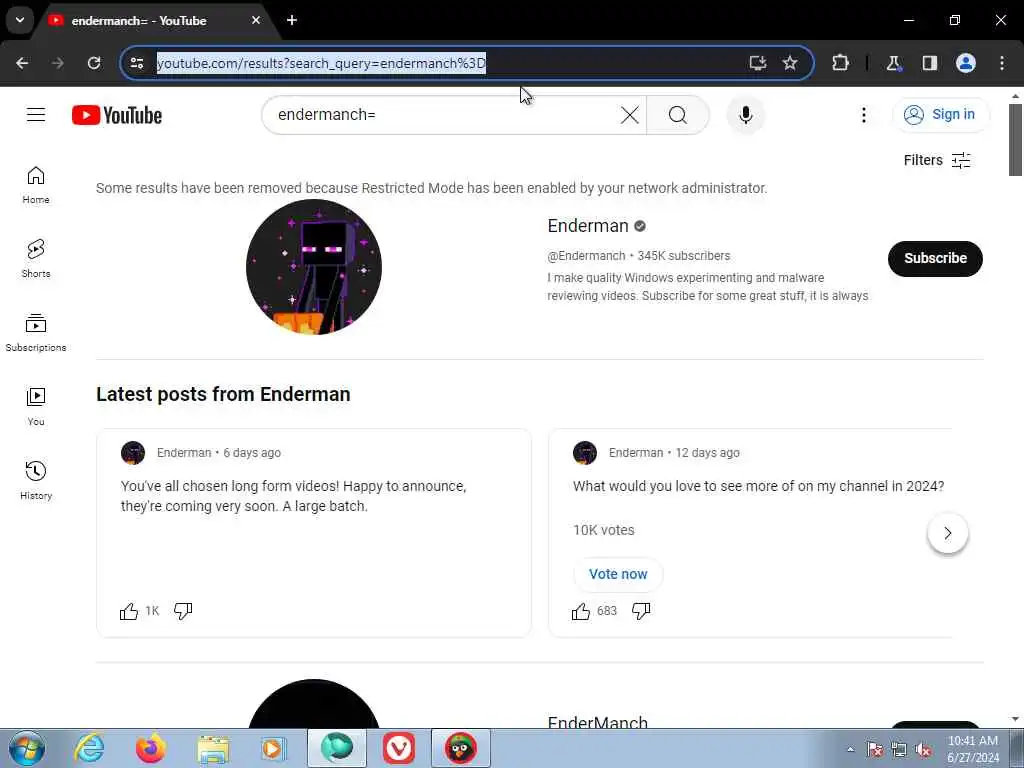
Task: Click the browser address bar URL
Action: [321, 63]
